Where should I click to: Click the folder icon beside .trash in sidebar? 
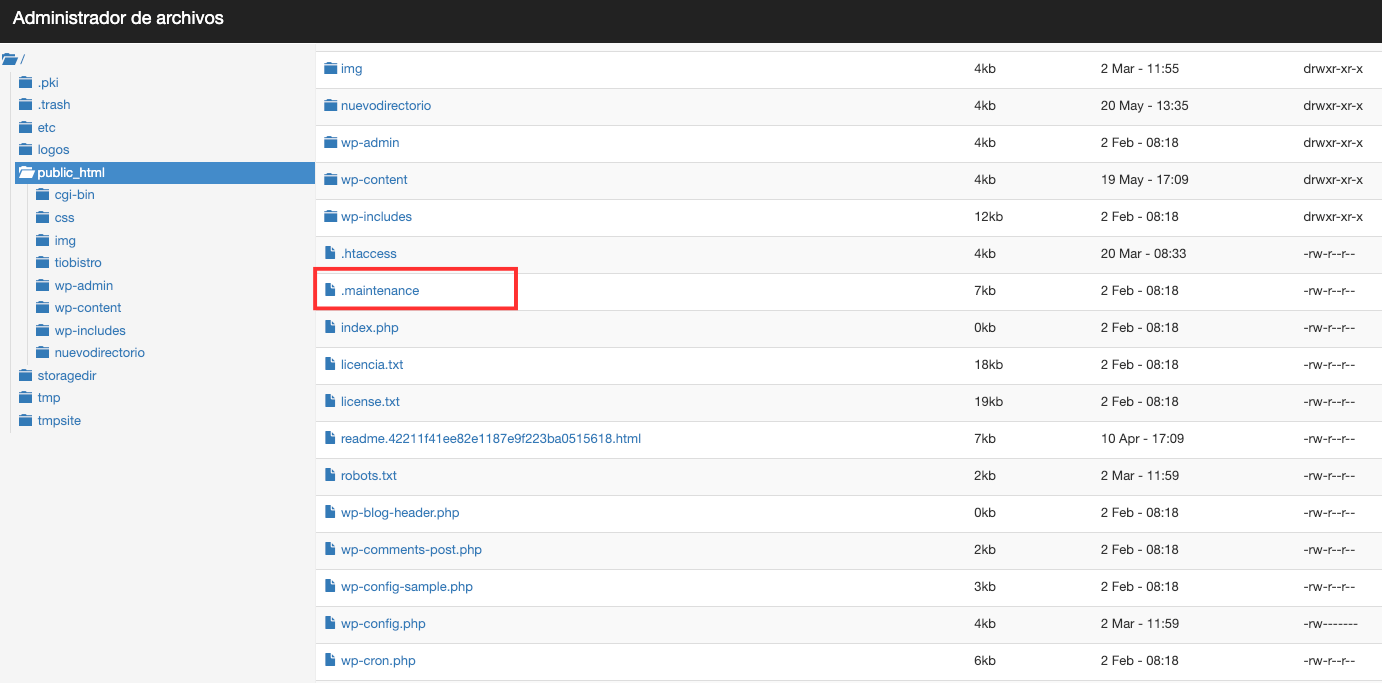pos(26,105)
